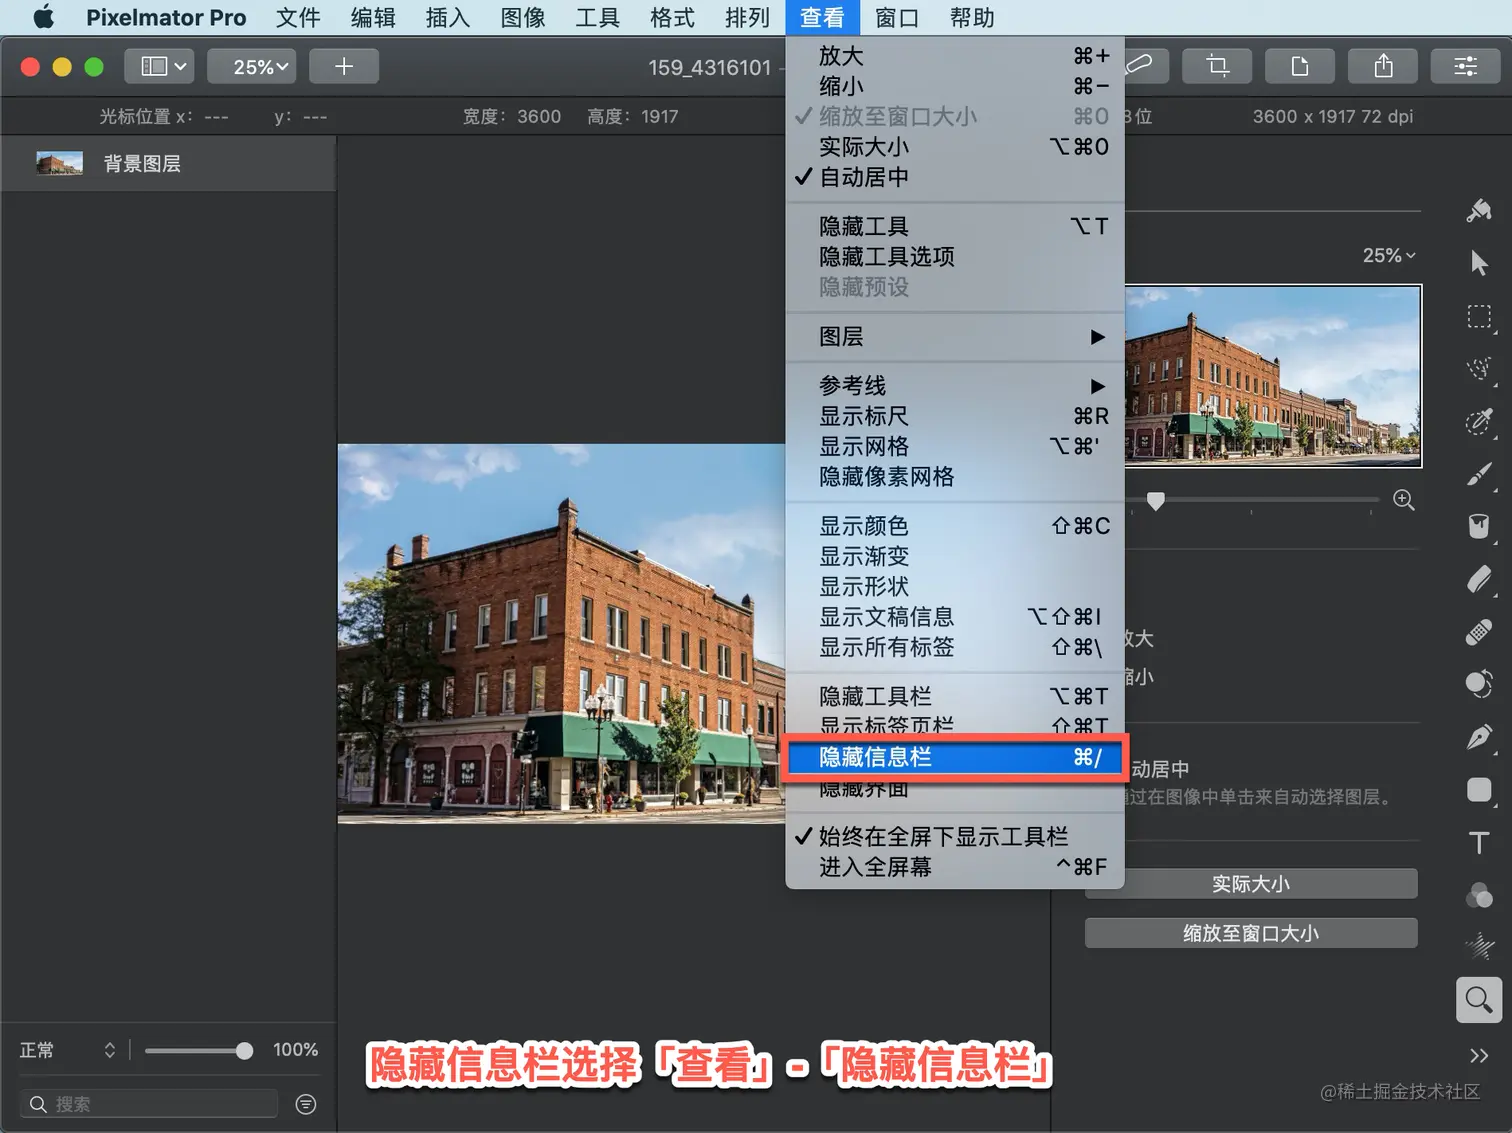This screenshot has width=1512, height=1133.
Task: Click the Share icon in toolbar
Action: coord(1383,66)
